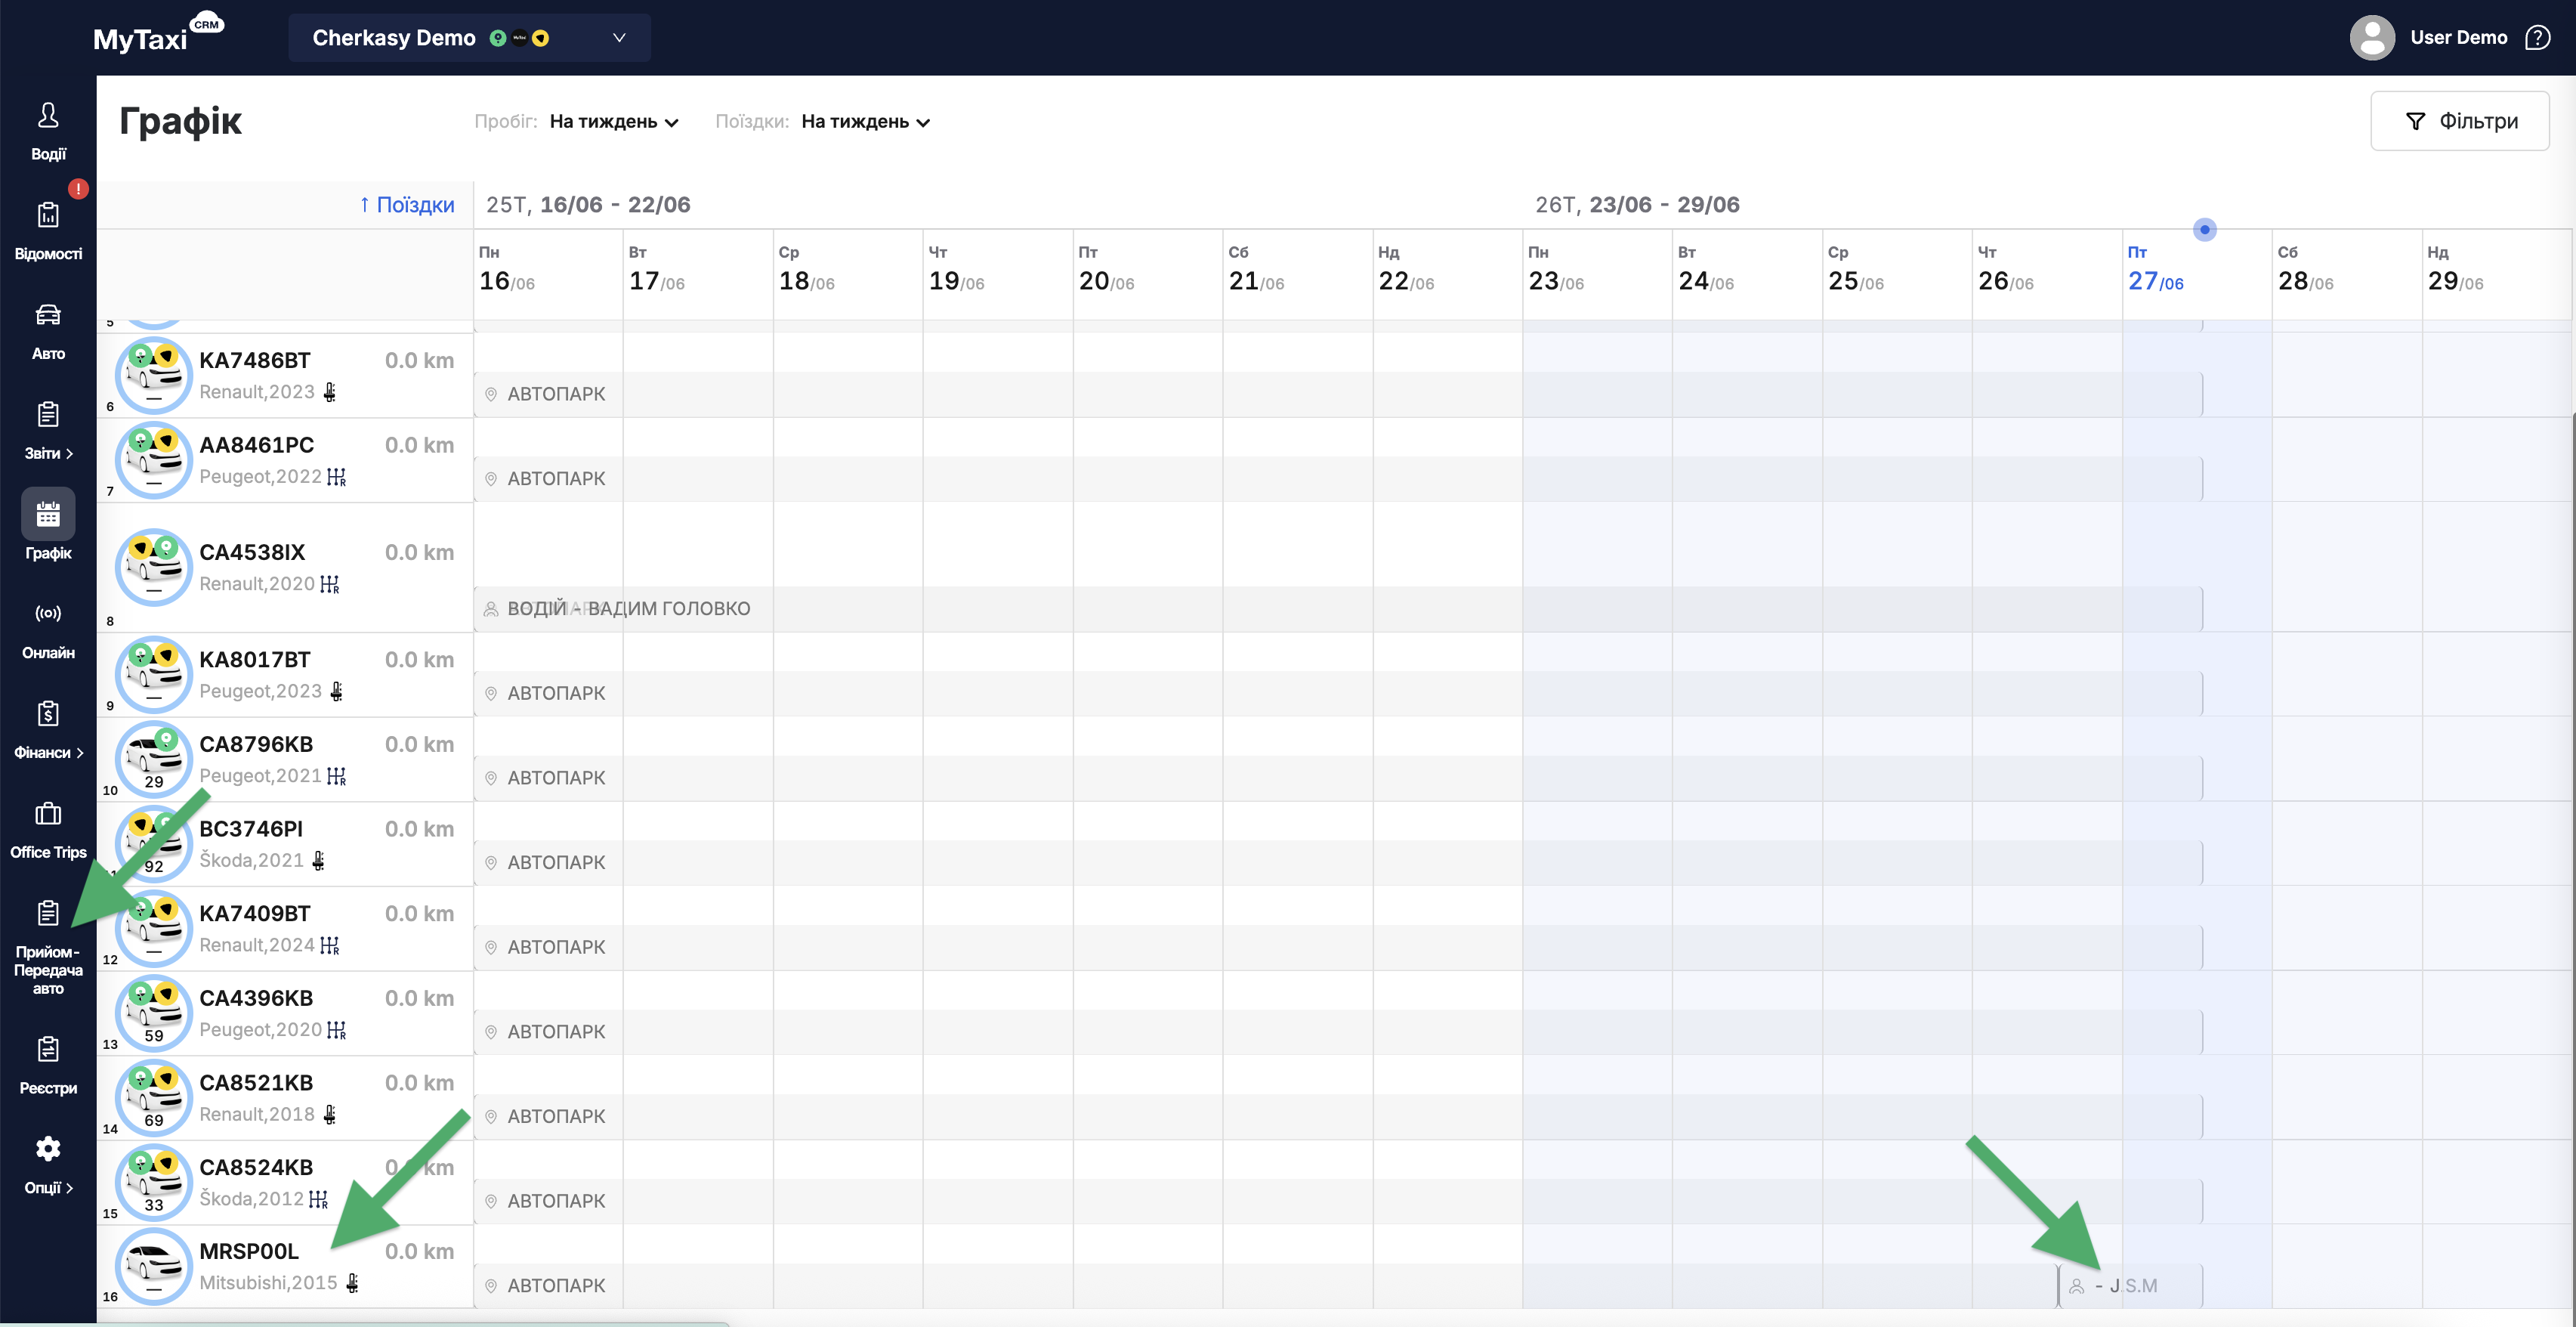Image resolution: width=2576 pixels, height=1327 pixels.
Task: Open car avatar for CA4396KB
Action: click(154, 1014)
